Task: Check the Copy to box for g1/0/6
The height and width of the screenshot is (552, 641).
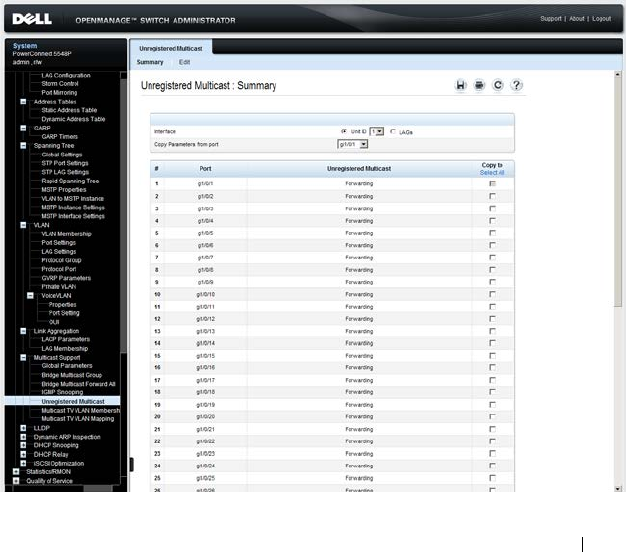Action: (x=493, y=245)
